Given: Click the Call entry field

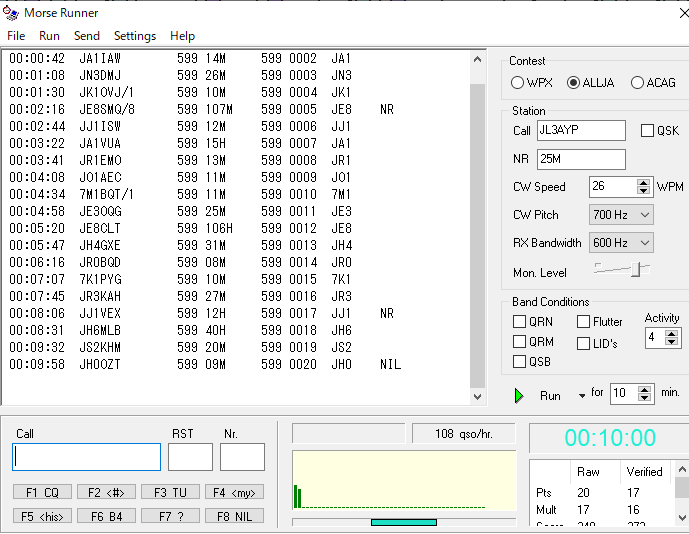Looking at the screenshot, I should click(87, 457).
